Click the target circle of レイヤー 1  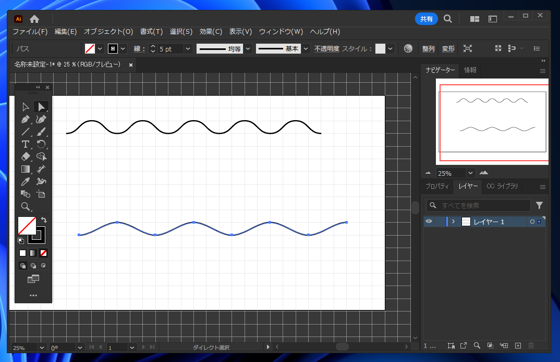point(532,222)
